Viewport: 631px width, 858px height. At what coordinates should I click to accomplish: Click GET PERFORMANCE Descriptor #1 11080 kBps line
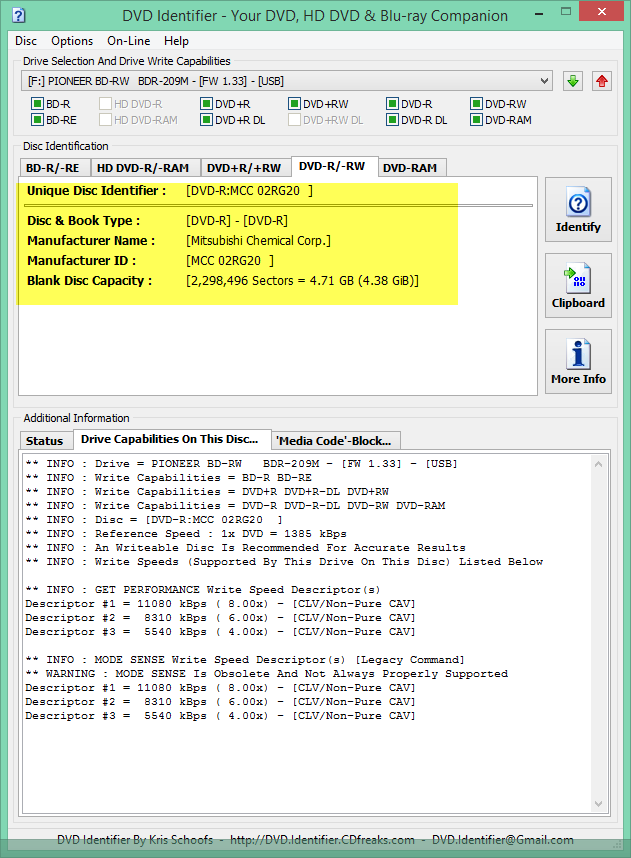221,604
